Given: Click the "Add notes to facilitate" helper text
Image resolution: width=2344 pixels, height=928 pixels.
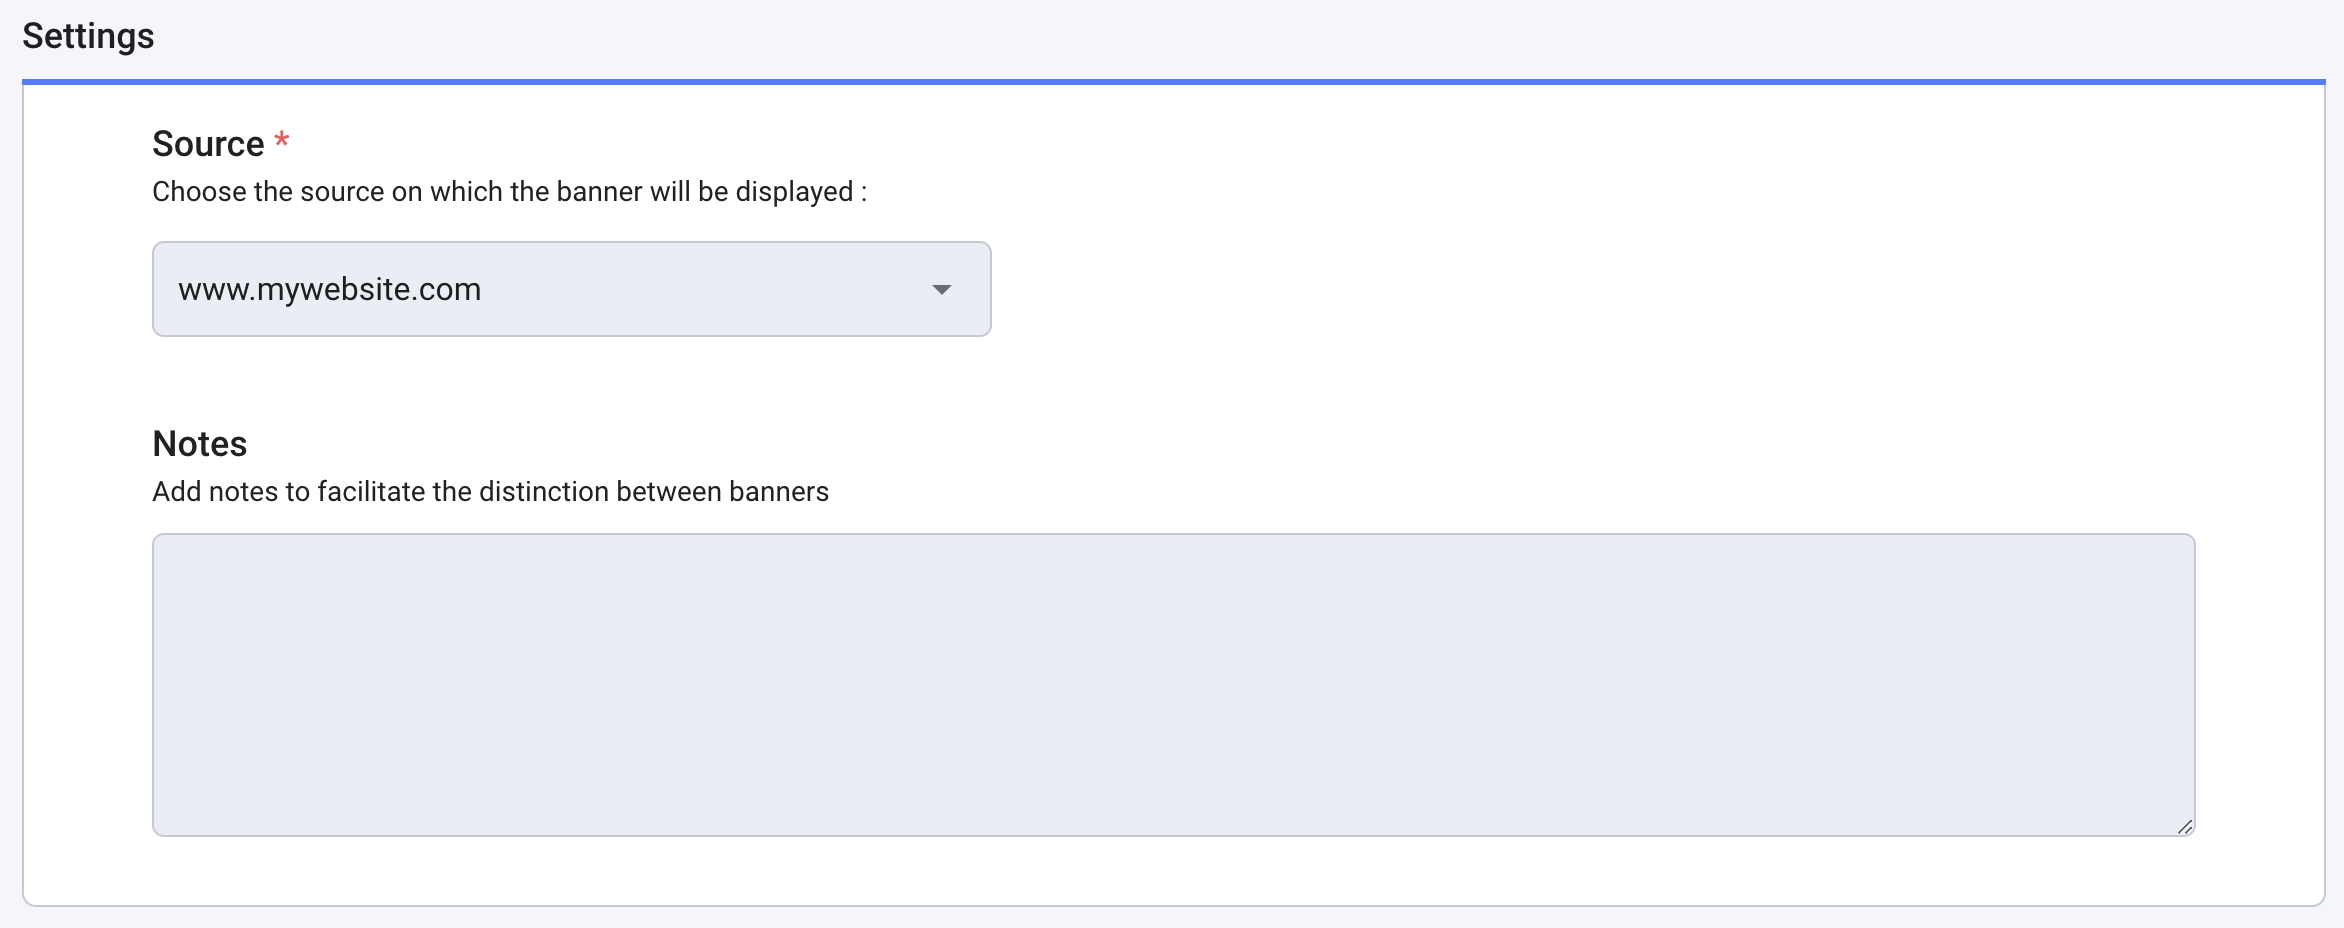Looking at the screenshot, I should (490, 492).
